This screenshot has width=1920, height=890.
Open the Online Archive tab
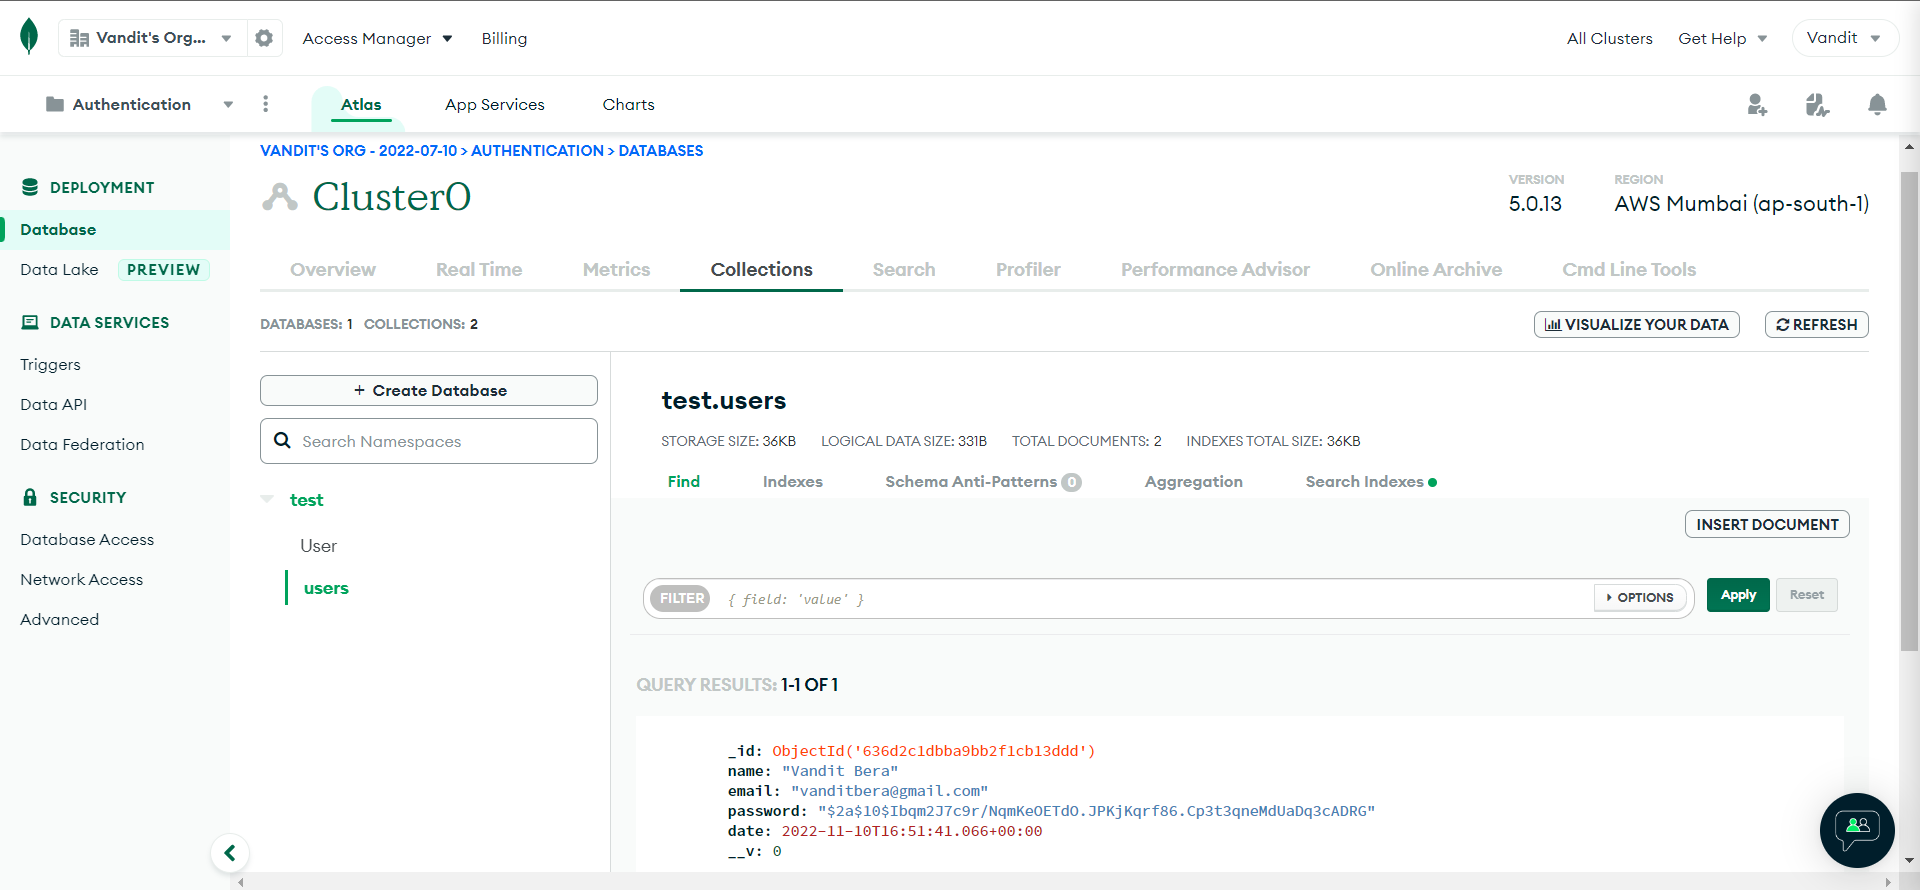[x=1436, y=269]
